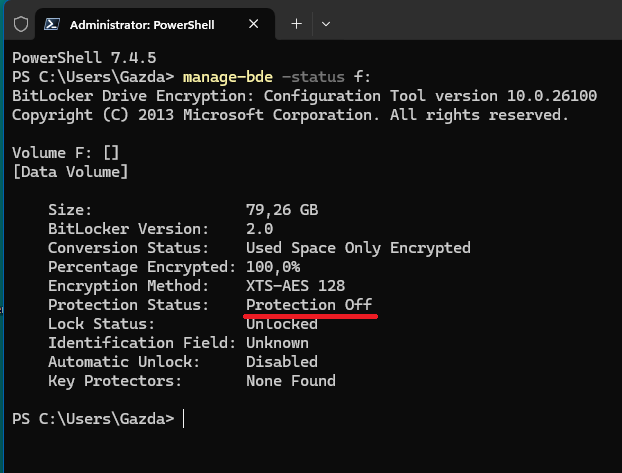Click the '100,0%' percentage encrypted value
The height and width of the screenshot is (473, 622).
[273, 267]
